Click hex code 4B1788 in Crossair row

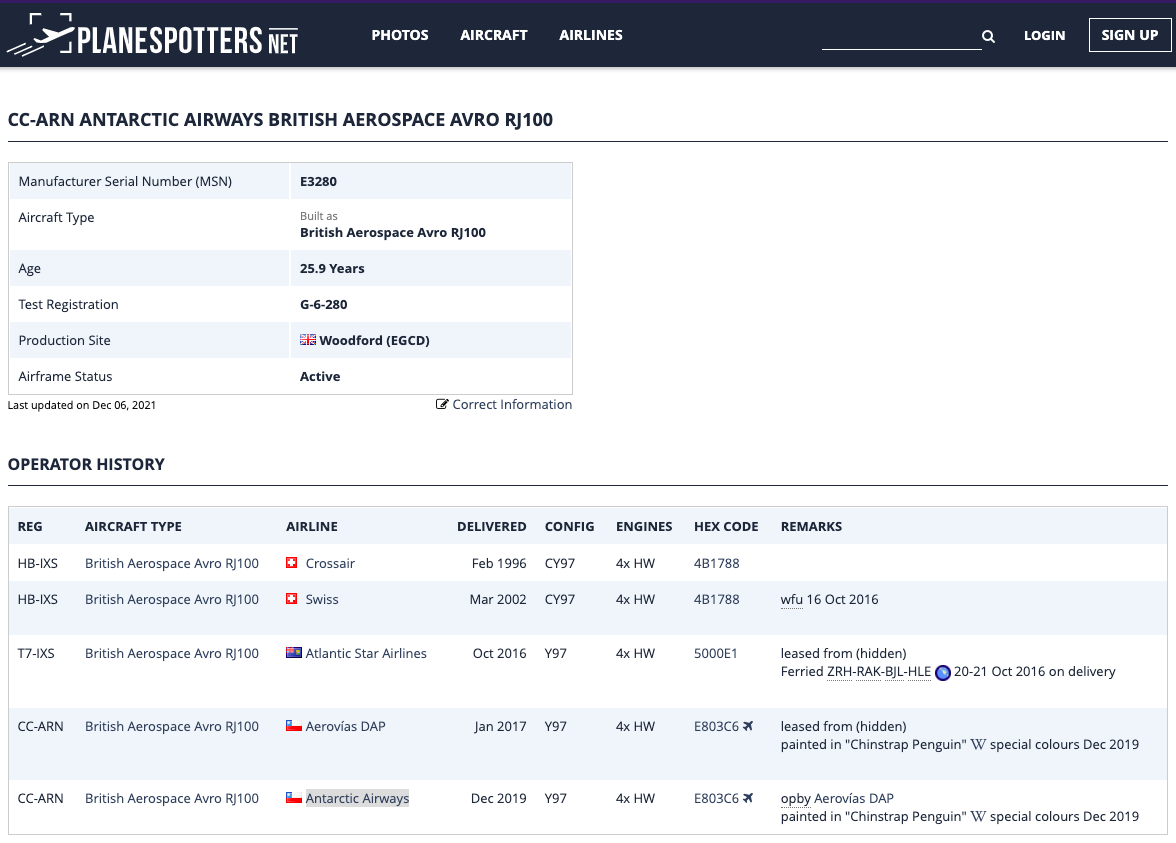pyautogui.click(x=716, y=563)
